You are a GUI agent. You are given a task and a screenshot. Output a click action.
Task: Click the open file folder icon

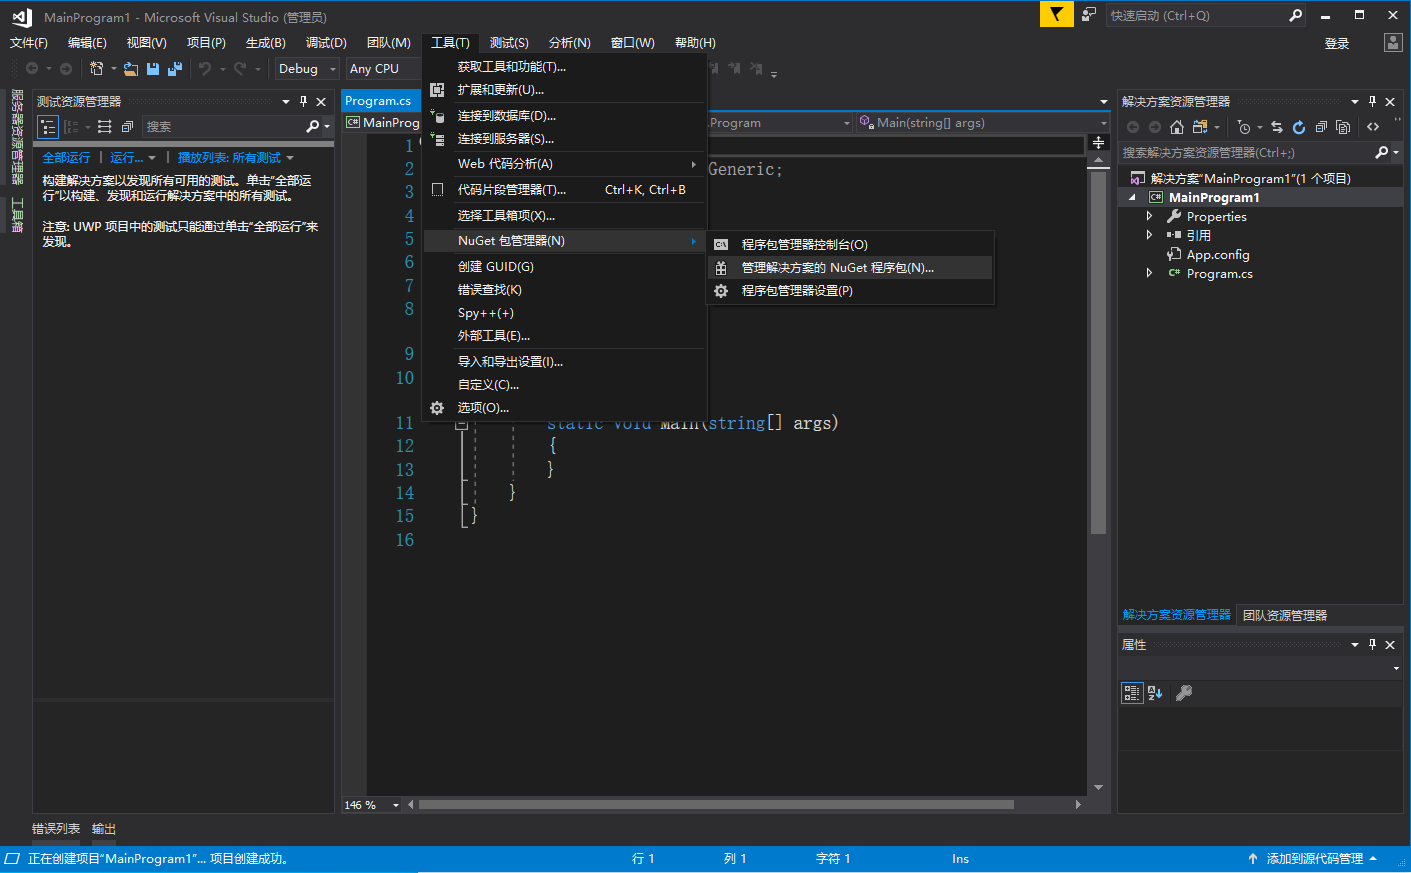pos(131,69)
